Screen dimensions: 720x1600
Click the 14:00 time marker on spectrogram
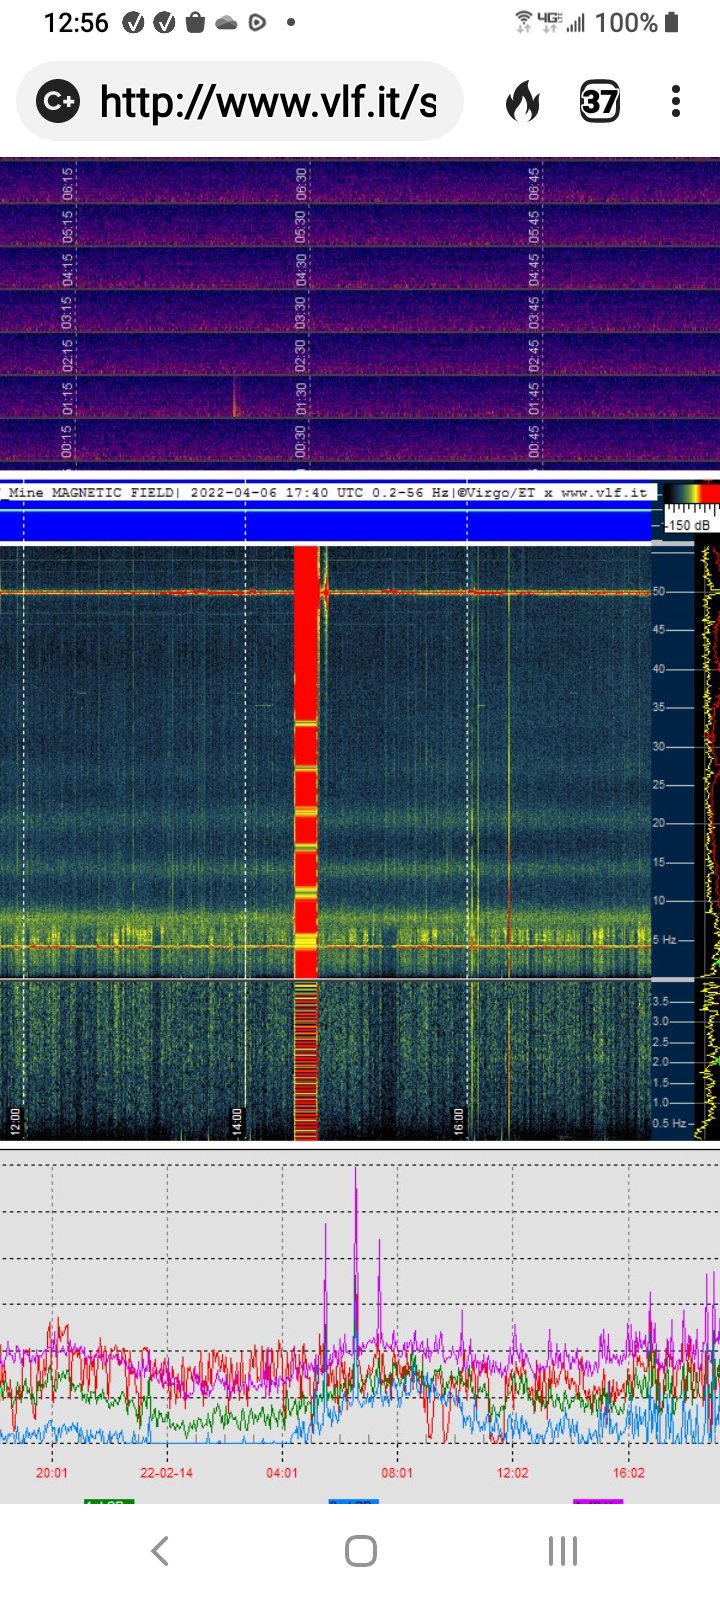click(x=237, y=1119)
